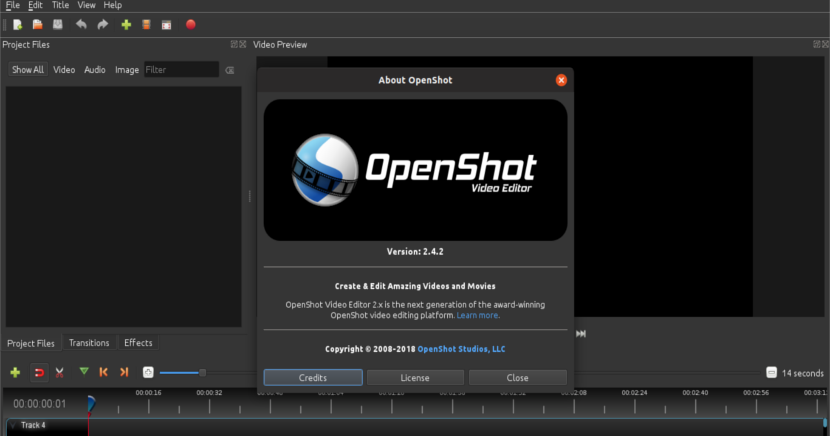This screenshot has height=436, width=830.
Task: Open the Help menu
Action: point(112,5)
